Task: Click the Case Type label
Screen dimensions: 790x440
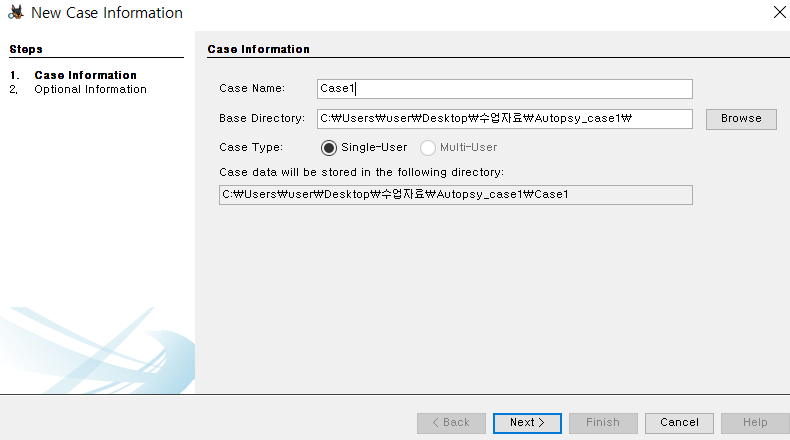Action: coord(251,147)
